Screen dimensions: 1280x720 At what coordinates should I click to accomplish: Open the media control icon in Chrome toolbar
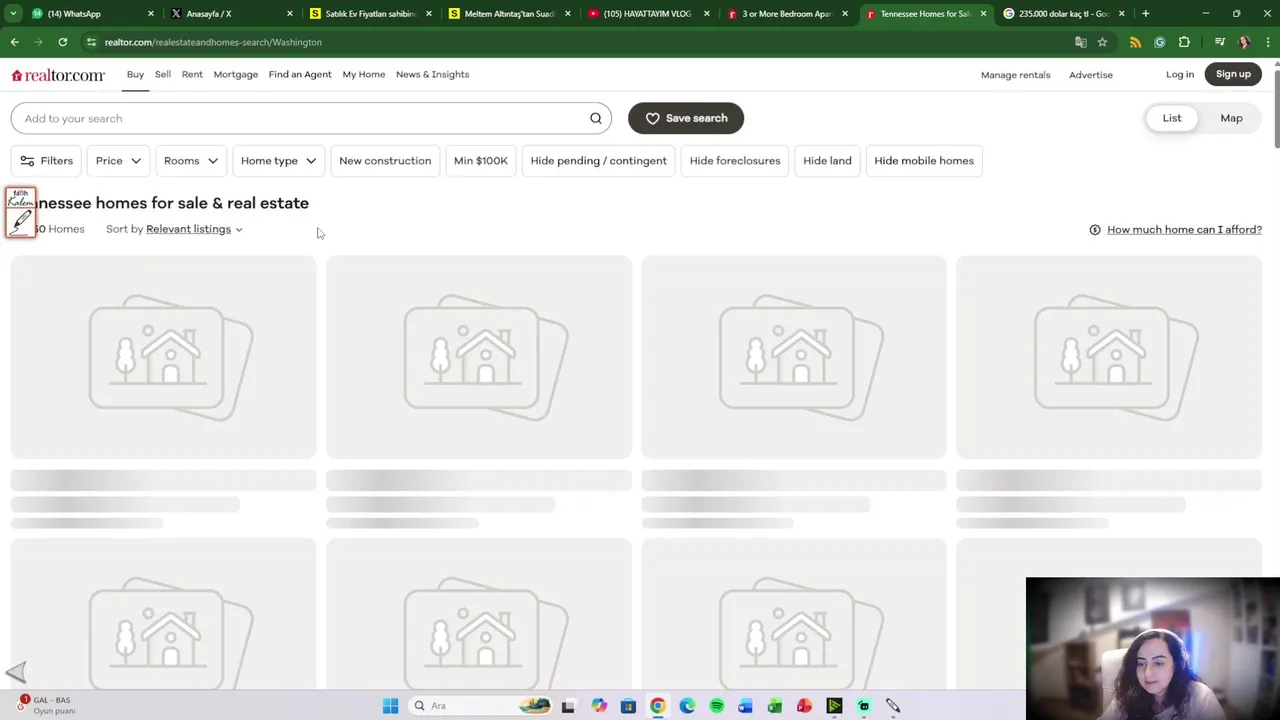(1220, 42)
